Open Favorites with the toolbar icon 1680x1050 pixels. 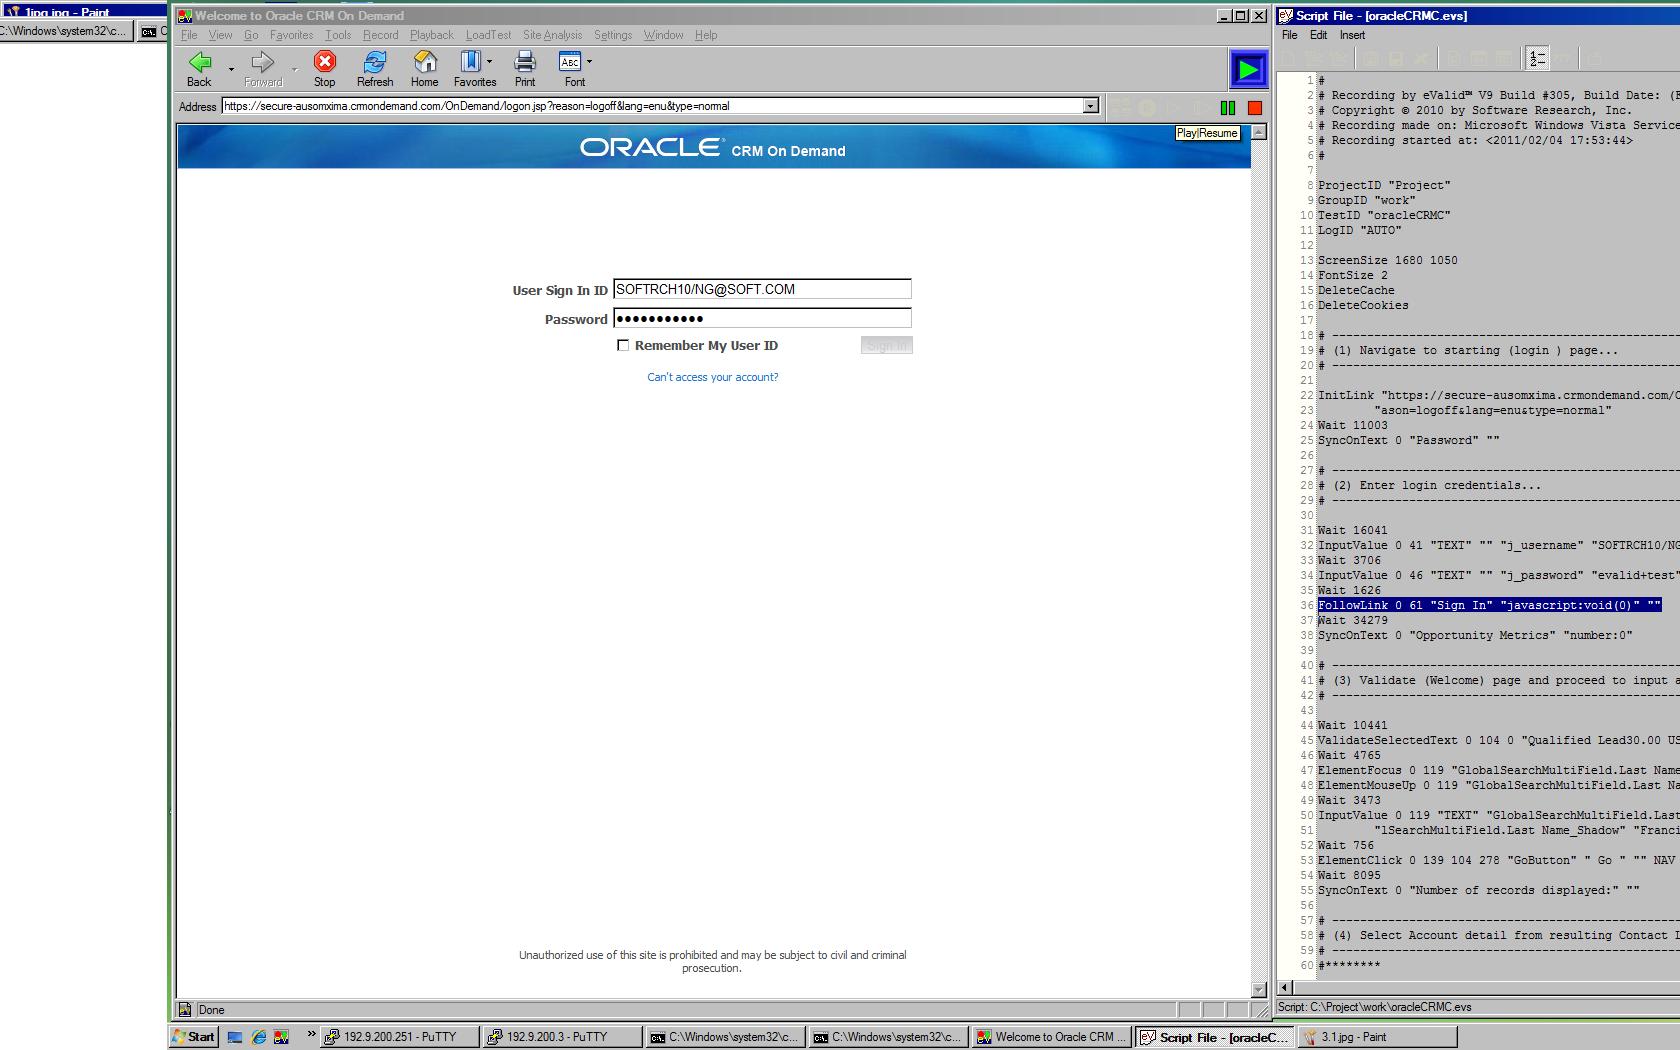click(x=471, y=62)
